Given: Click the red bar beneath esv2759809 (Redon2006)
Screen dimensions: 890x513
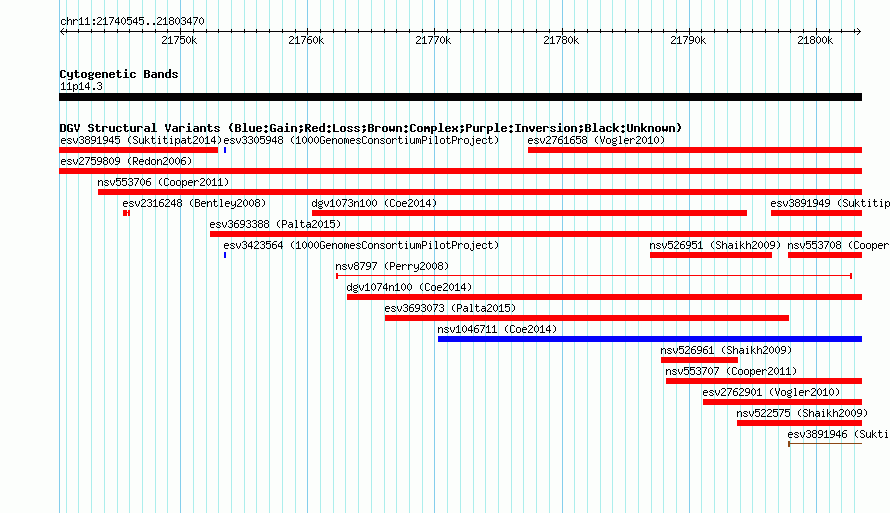Looking at the screenshot, I should [460, 171].
